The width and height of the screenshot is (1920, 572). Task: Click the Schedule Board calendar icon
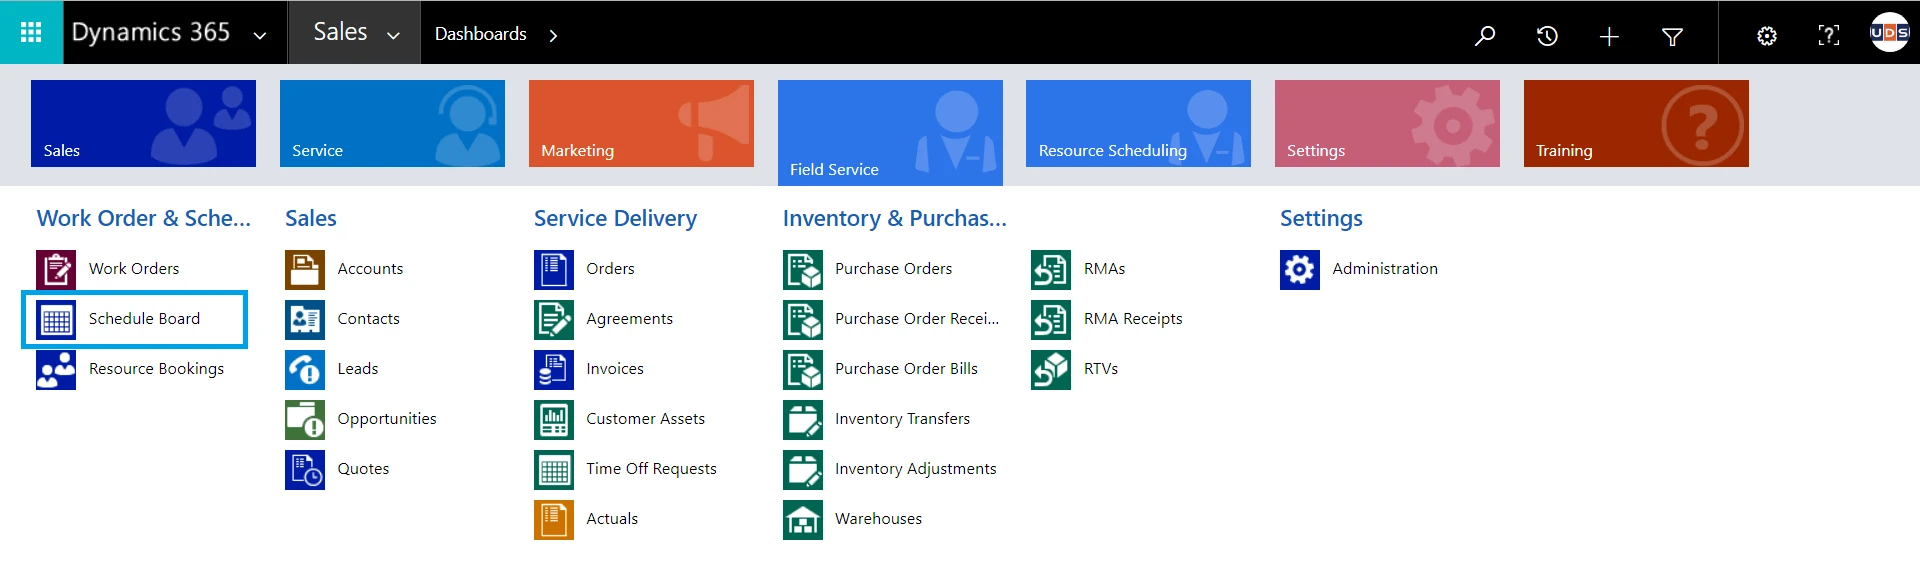click(56, 319)
